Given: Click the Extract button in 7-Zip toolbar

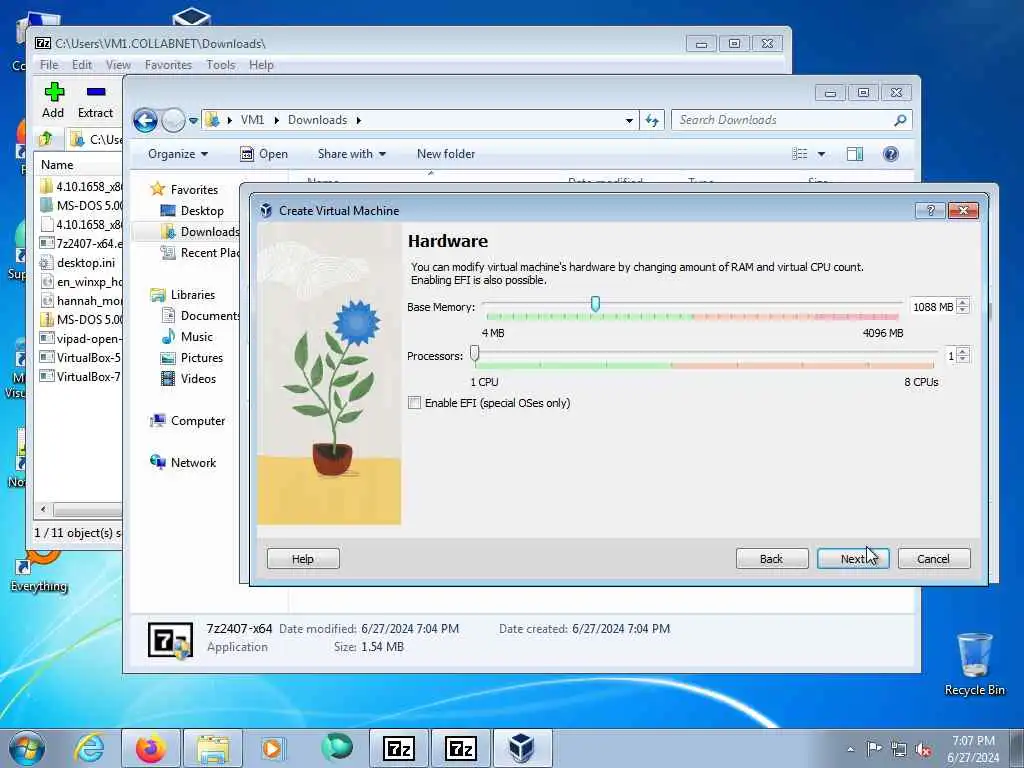Looking at the screenshot, I should coord(95,100).
